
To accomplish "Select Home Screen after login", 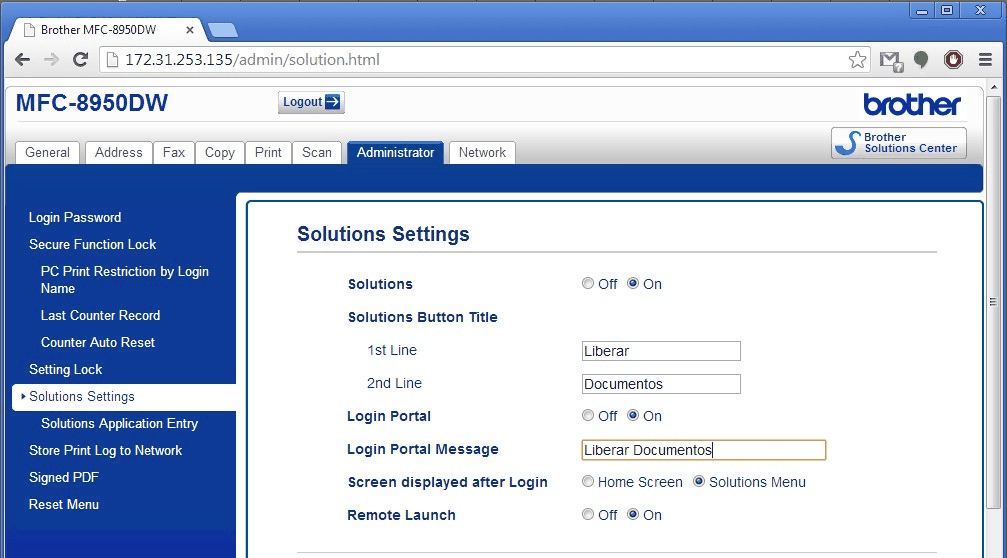I will [x=588, y=482].
